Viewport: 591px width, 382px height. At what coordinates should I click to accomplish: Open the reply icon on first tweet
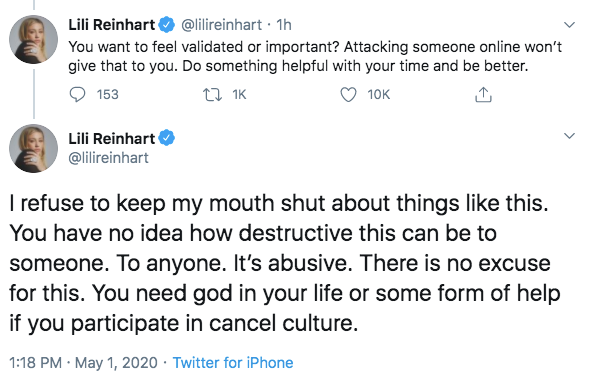pyautogui.click(x=77, y=95)
